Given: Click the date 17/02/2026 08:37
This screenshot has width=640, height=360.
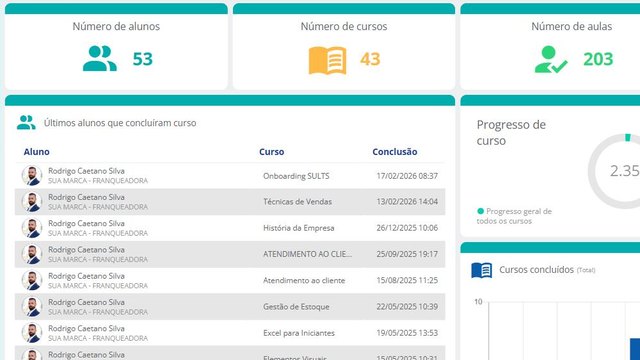Looking at the screenshot, I should (407, 176).
